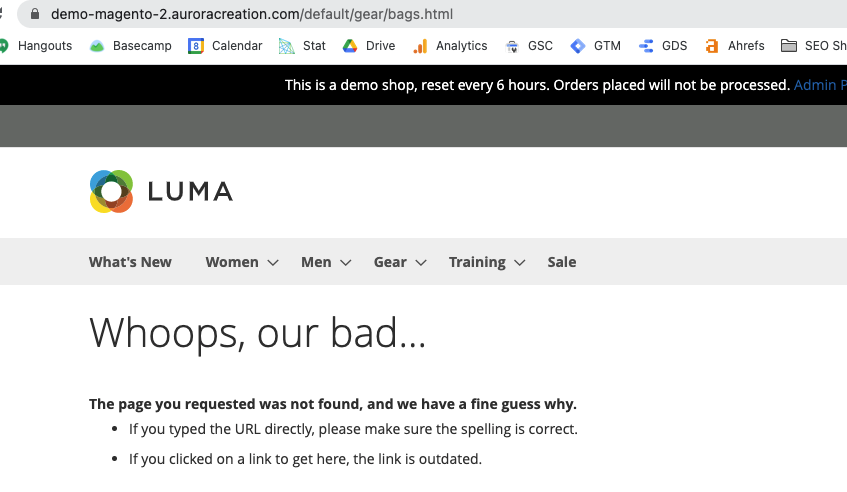Expand the Men menu chevron
847x492 pixels.
coord(345,263)
